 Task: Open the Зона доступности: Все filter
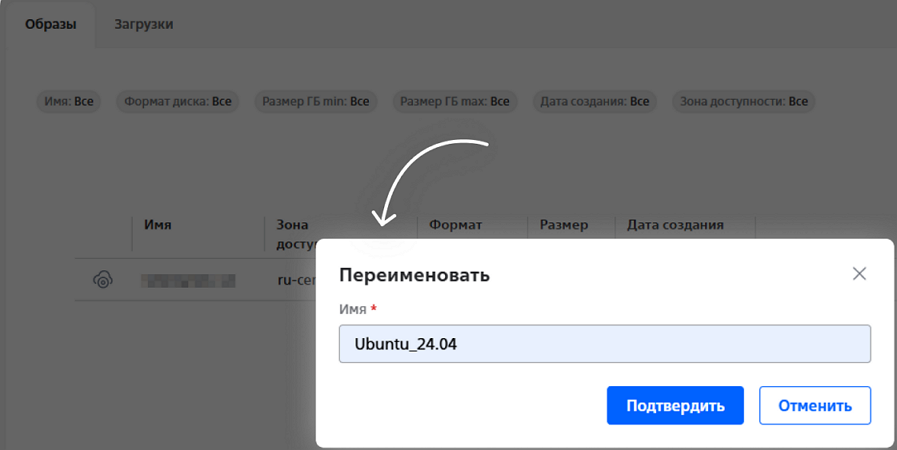pos(743,102)
